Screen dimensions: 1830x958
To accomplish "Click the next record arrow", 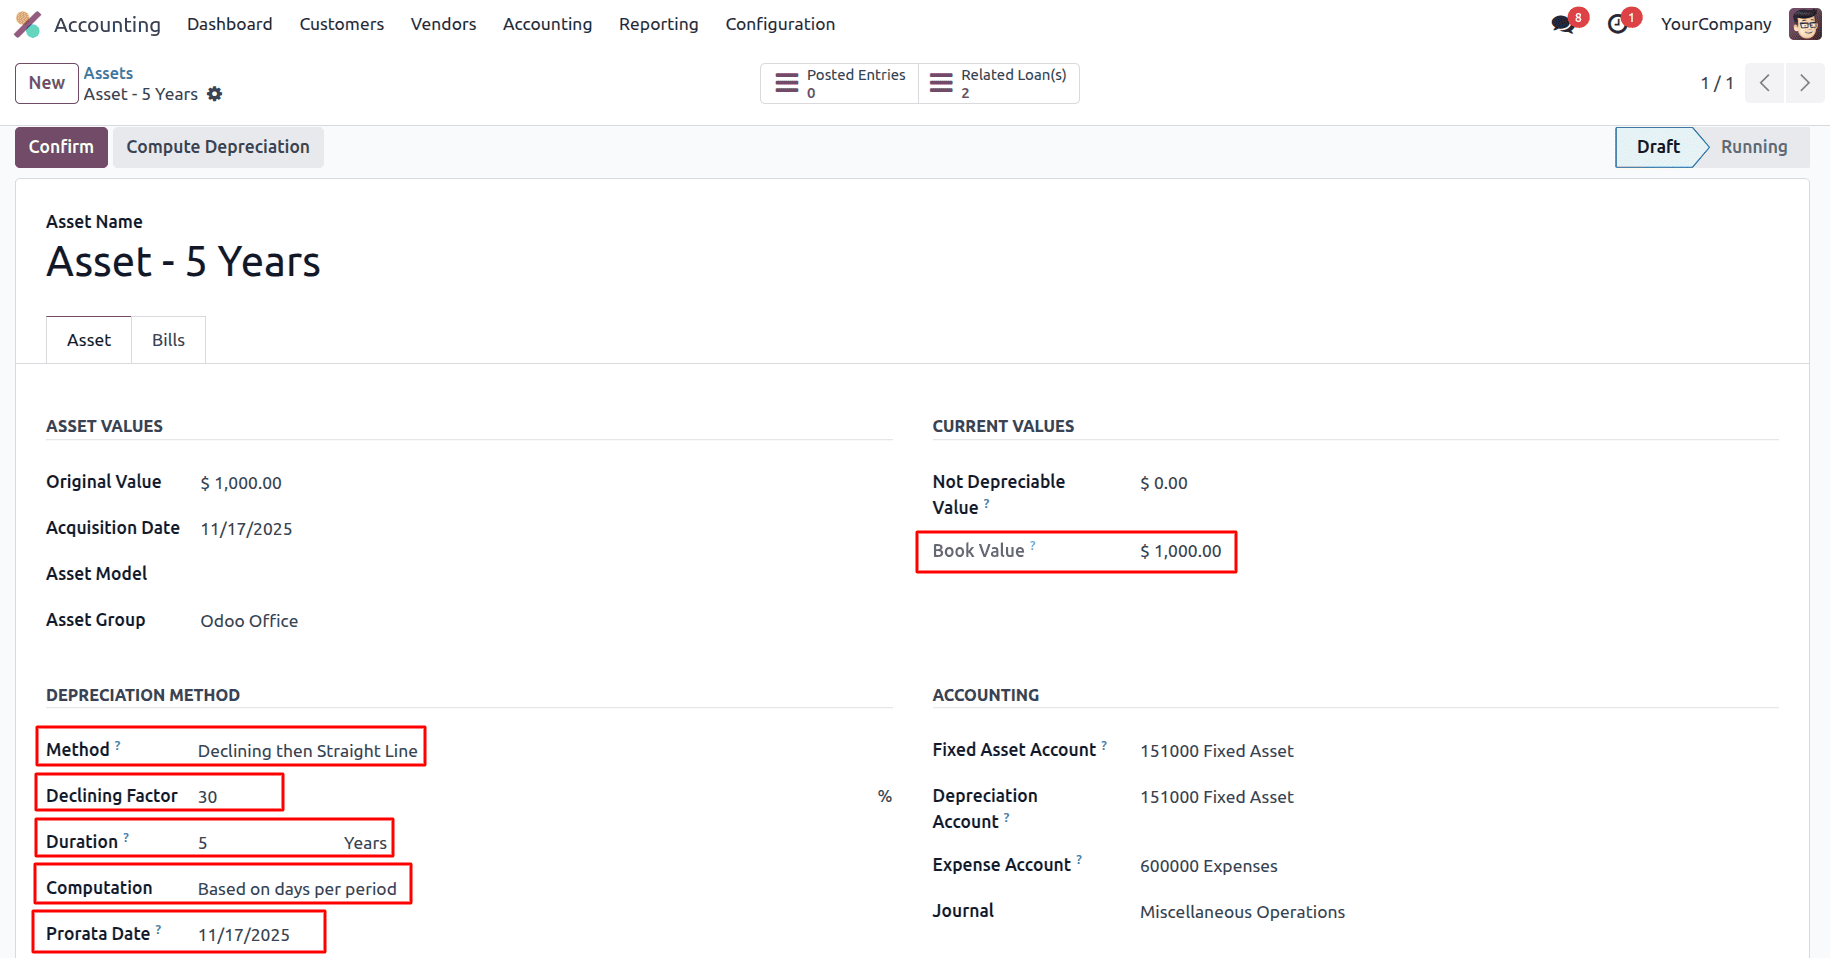I will [x=1804, y=83].
